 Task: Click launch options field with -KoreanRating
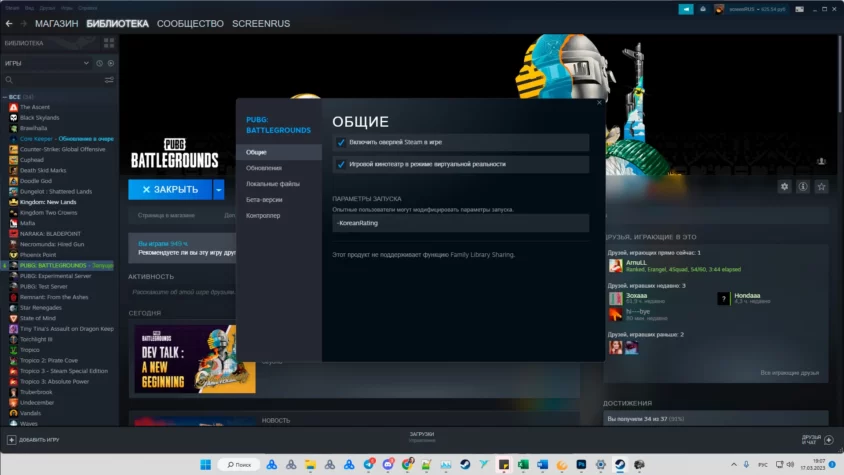pyautogui.click(x=460, y=223)
